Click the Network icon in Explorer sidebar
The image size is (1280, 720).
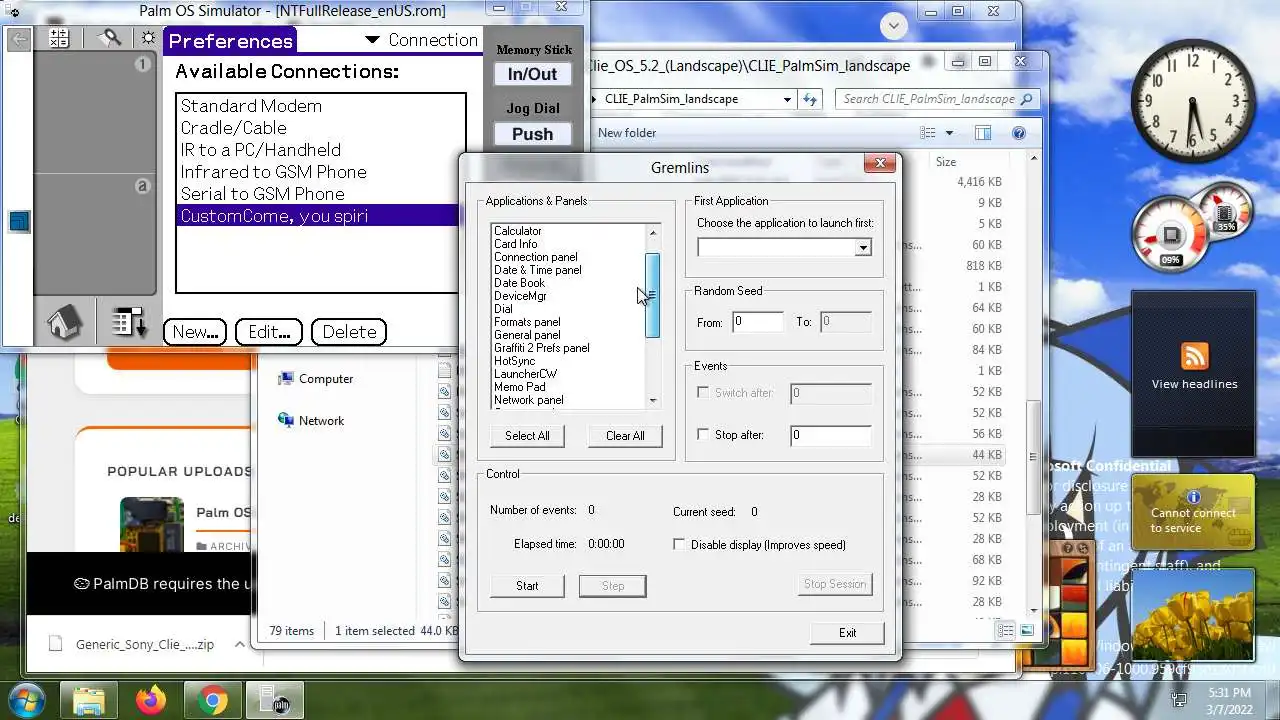point(286,421)
